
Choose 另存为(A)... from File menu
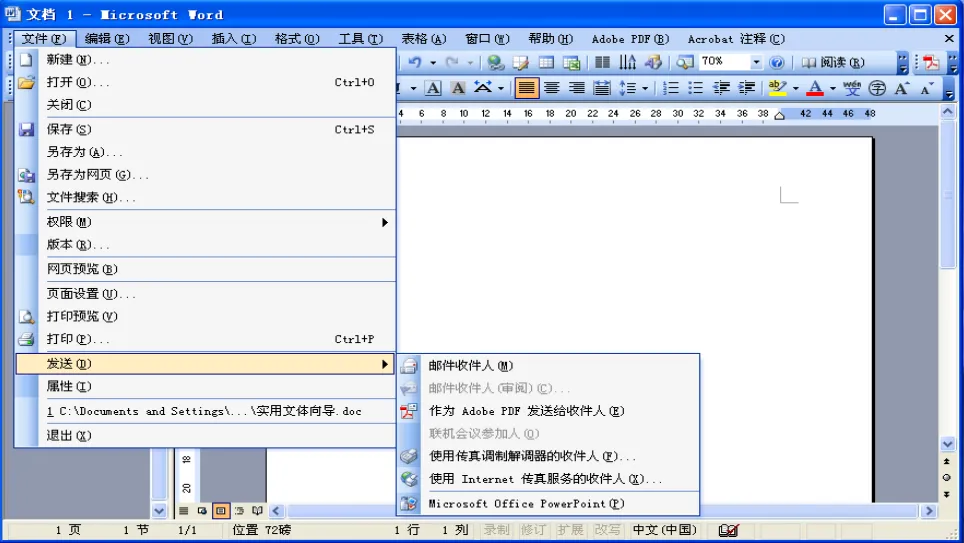click(x=205, y=152)
